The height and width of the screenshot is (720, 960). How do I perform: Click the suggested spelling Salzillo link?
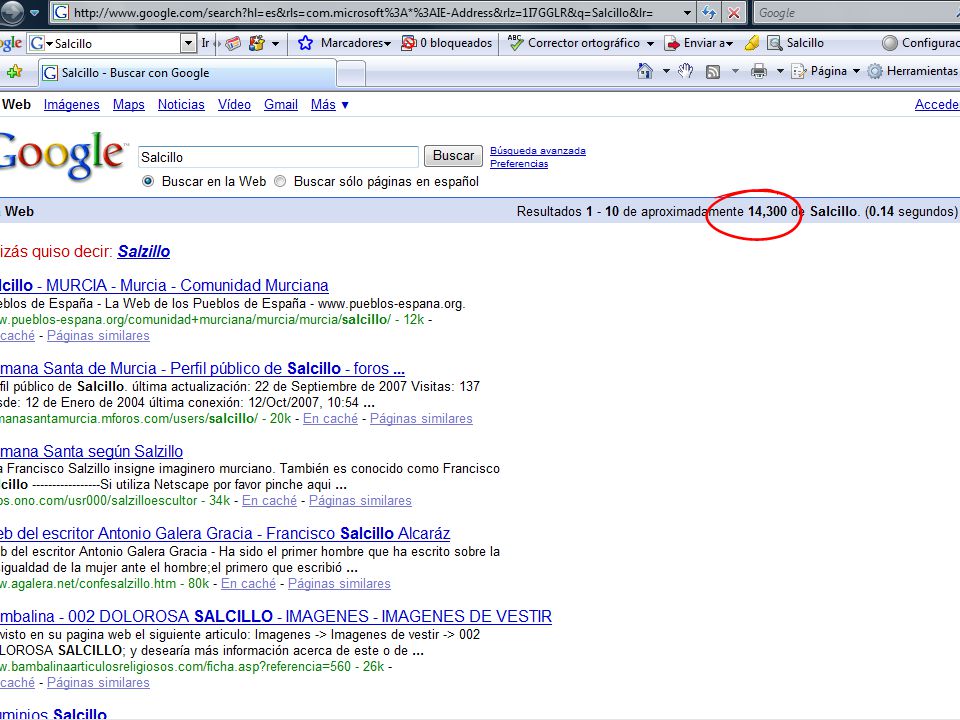[x=144, y=252]
